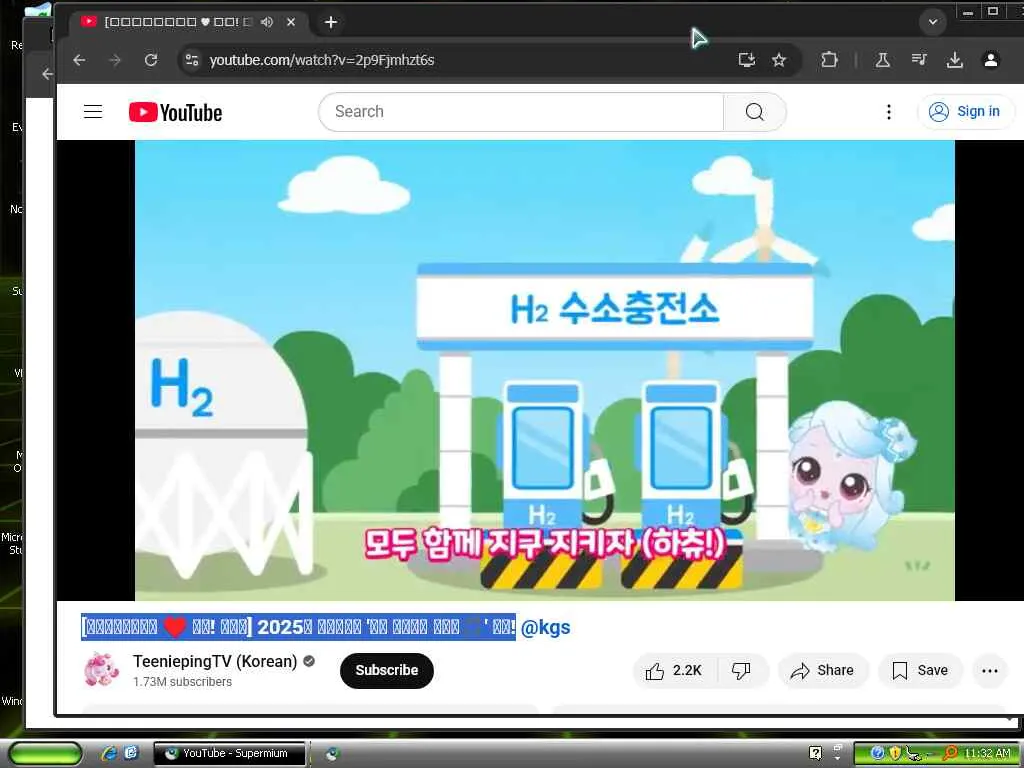The height and width of the screenshot is (768, 1024).
Task: Share the video
Action: tap(823, 671)
